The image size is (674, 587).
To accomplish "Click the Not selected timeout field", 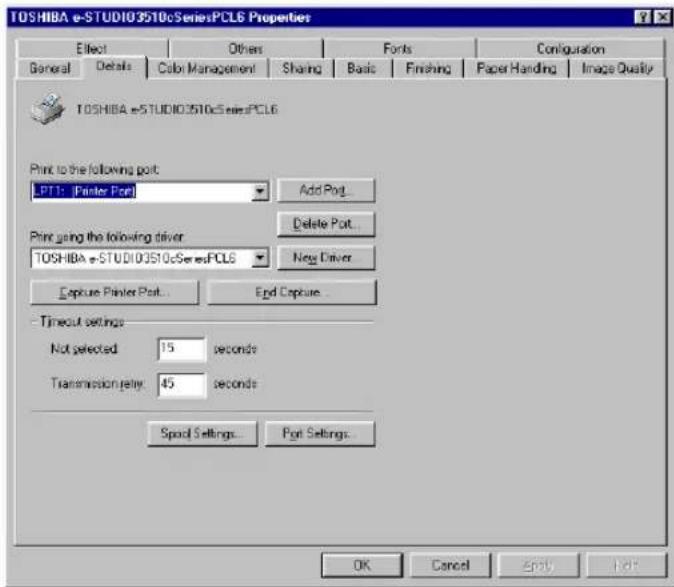I will pyautogui.click(x=182, y=349).
